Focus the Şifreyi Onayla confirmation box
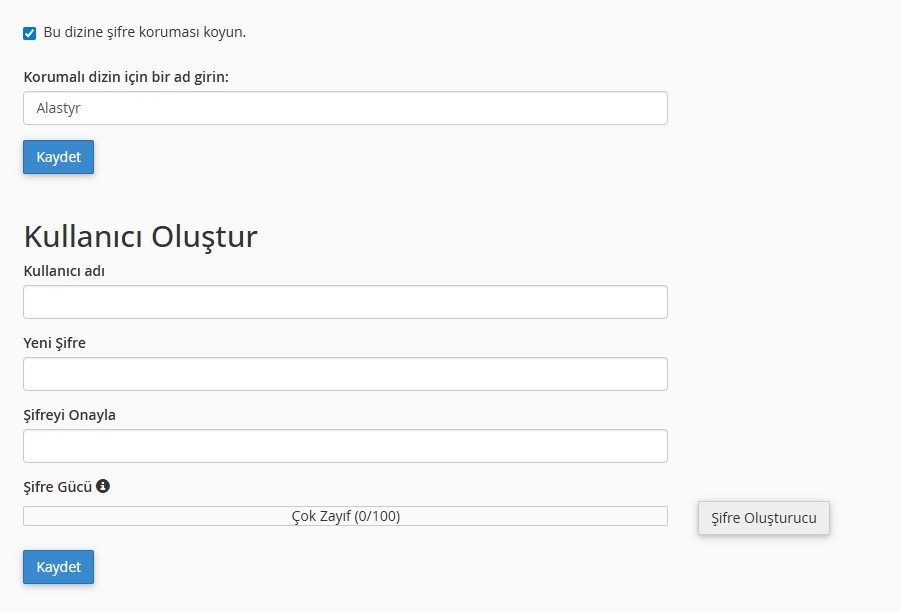The height and width of the screenshot is (612, 901). click(x=345, y=446)
